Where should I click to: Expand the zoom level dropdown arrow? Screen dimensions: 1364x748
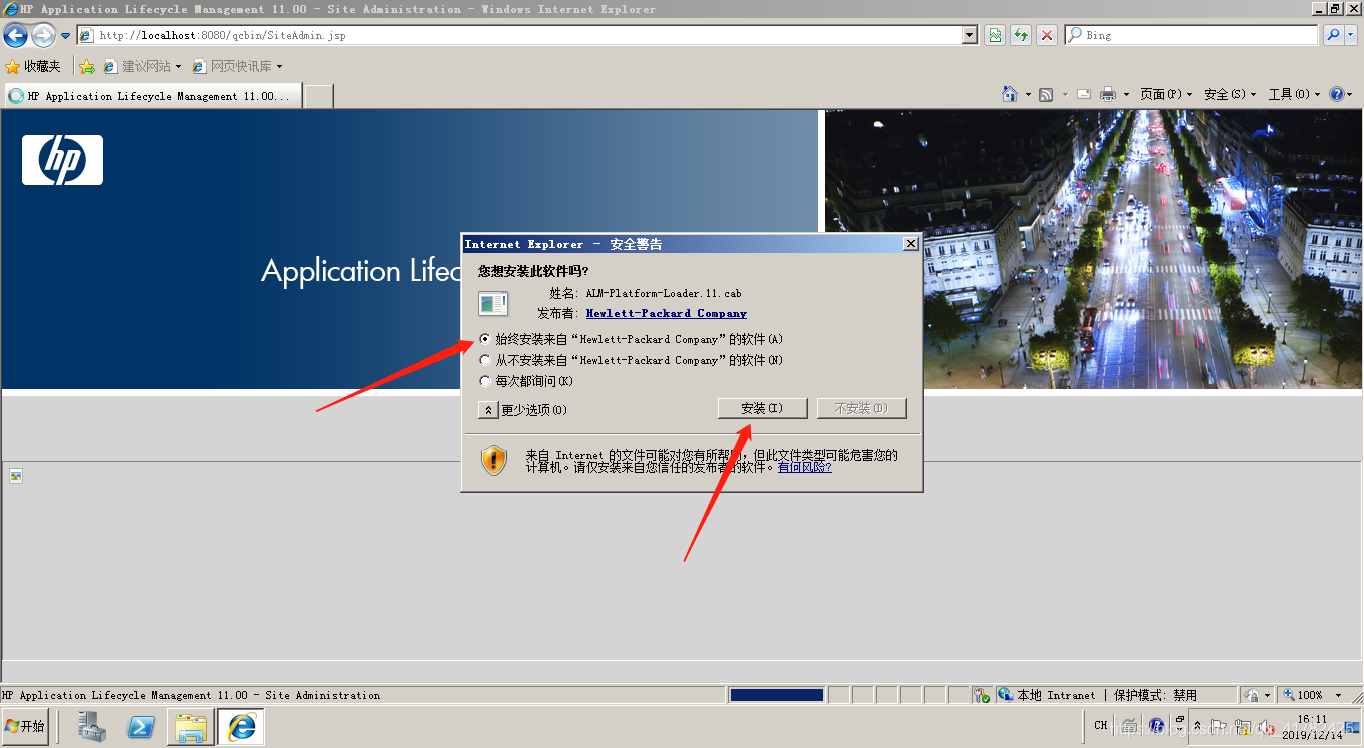[1339, 695]
